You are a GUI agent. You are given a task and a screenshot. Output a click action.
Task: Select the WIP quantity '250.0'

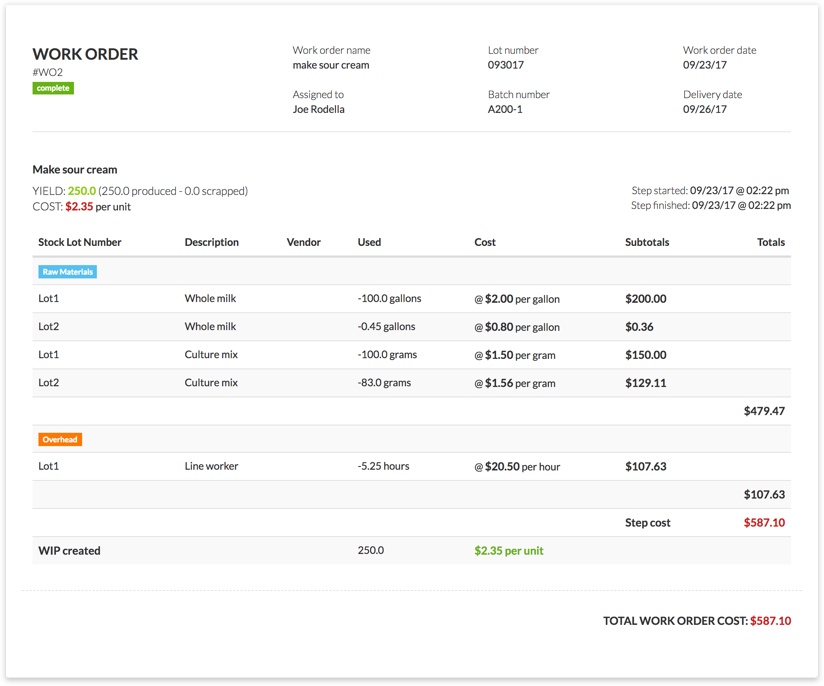pyautogui.click(x=370, y=550)
